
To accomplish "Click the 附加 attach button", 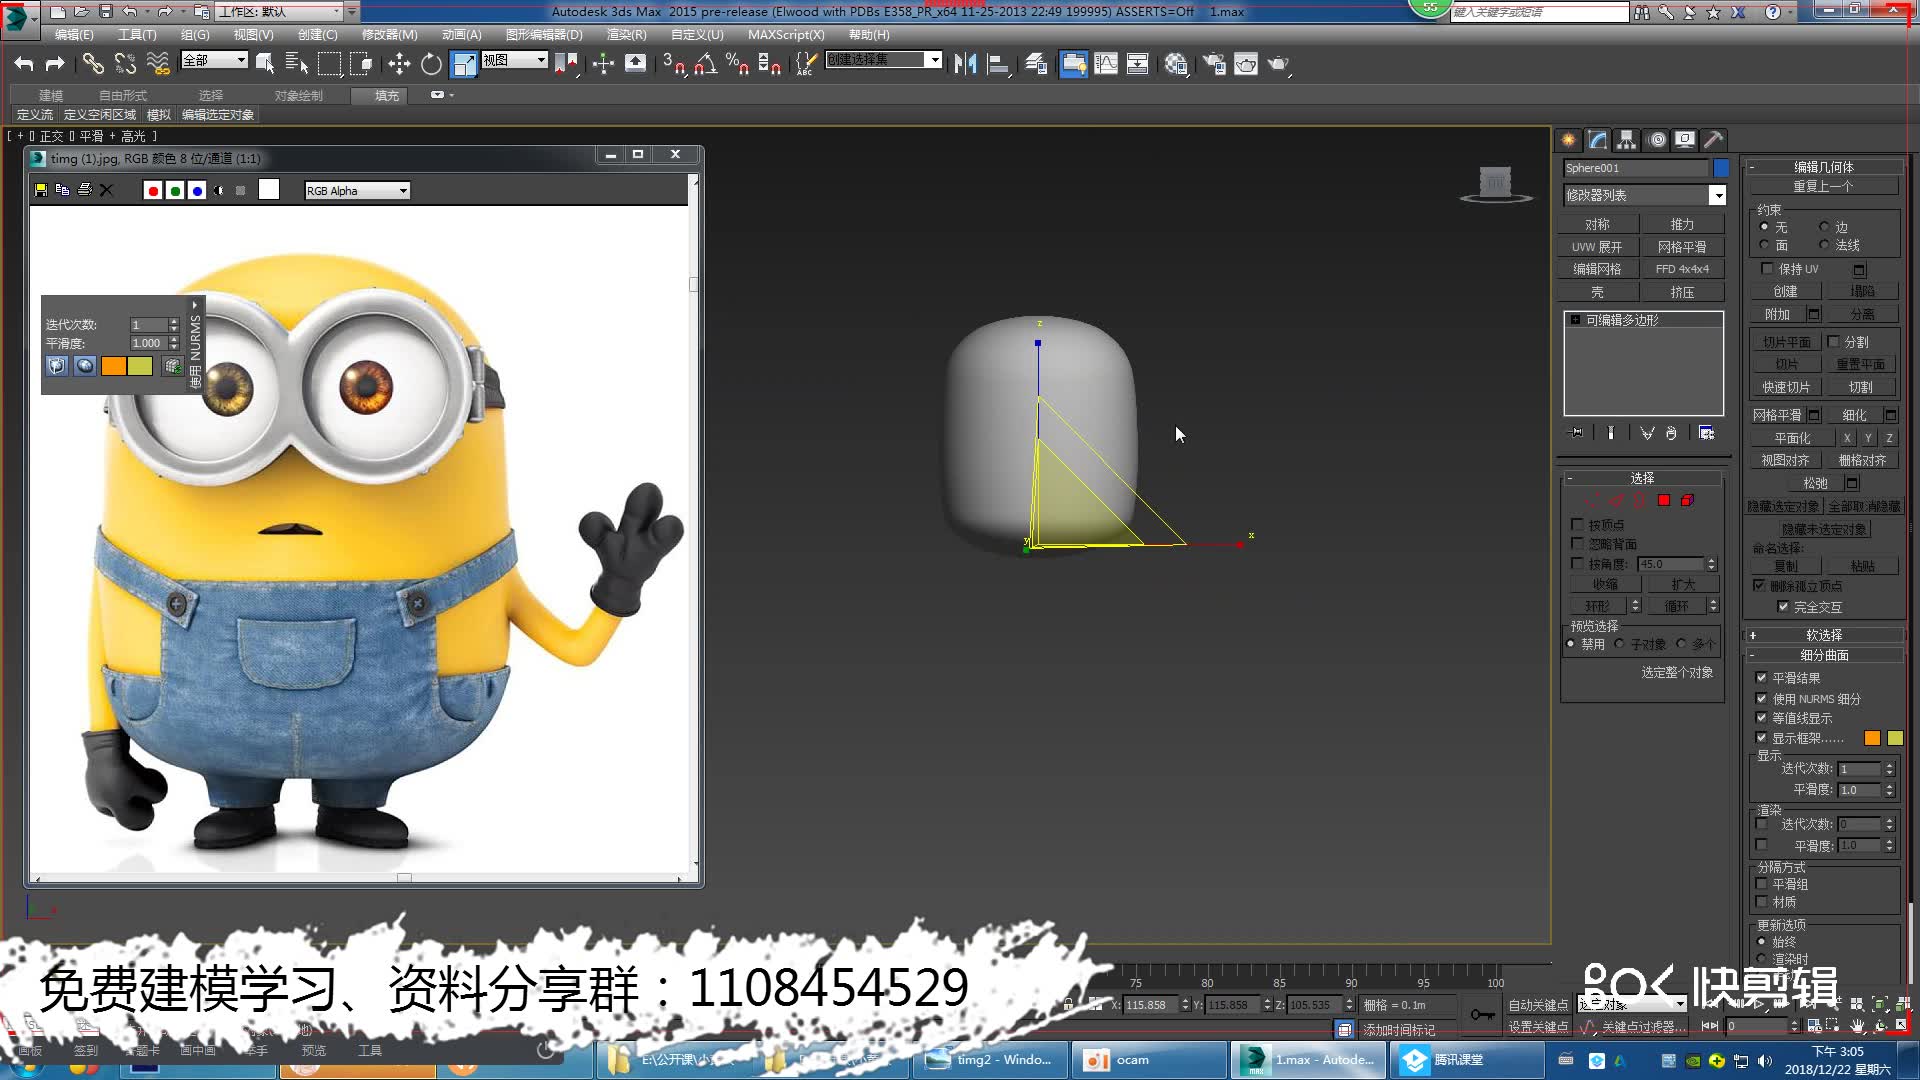I will tap(1777, 314).
